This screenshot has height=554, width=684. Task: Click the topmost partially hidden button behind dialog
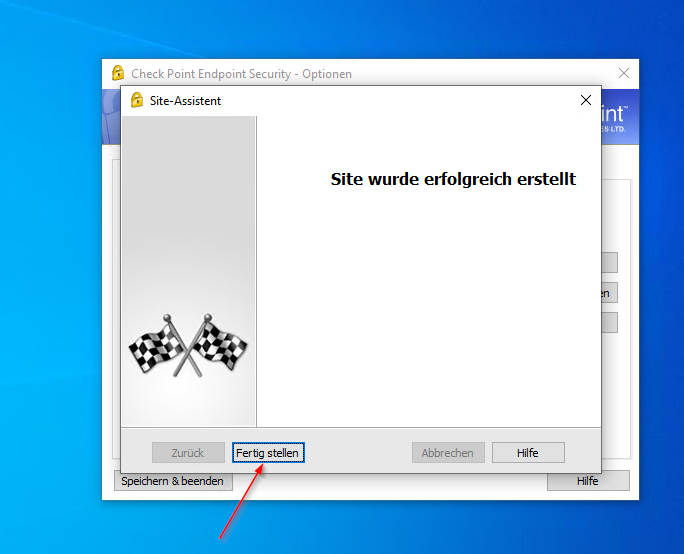609,263
